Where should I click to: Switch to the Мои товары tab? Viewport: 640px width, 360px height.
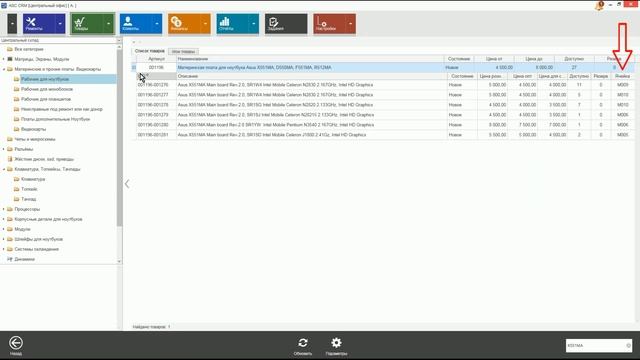183,51
